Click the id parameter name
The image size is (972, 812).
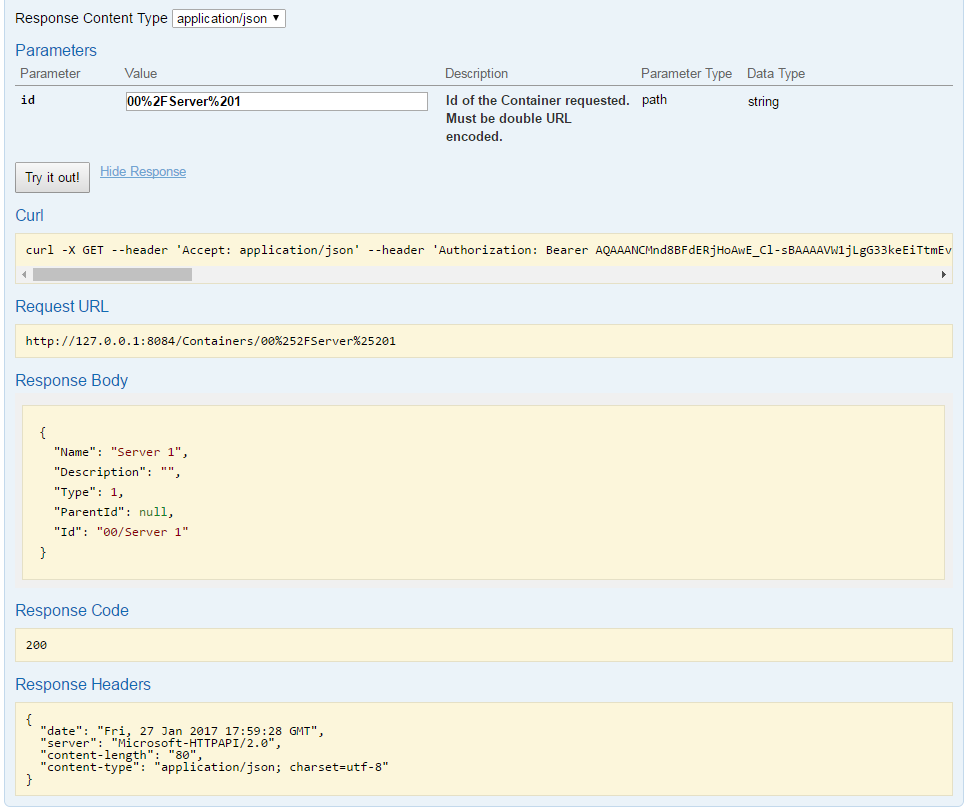tap(28, 100)
